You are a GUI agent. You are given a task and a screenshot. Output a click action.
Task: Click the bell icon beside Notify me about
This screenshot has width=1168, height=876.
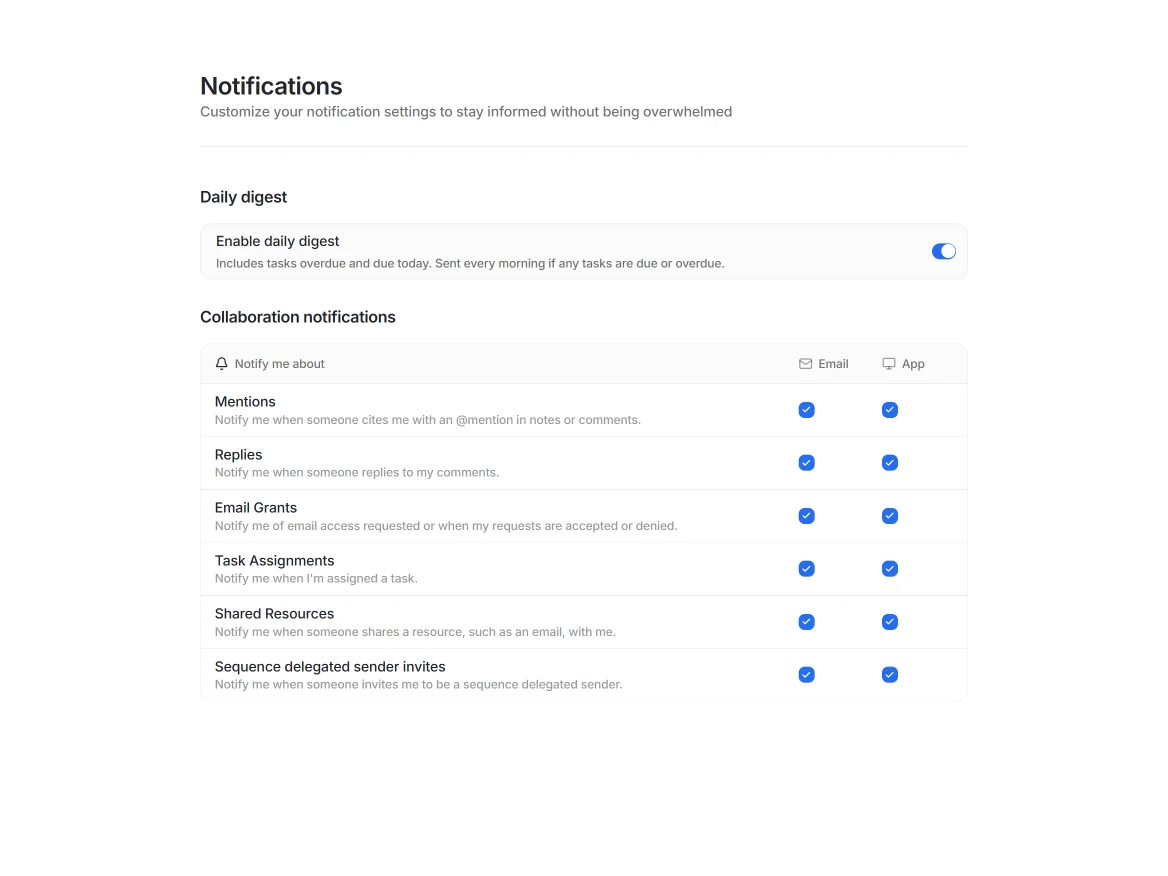222,364
